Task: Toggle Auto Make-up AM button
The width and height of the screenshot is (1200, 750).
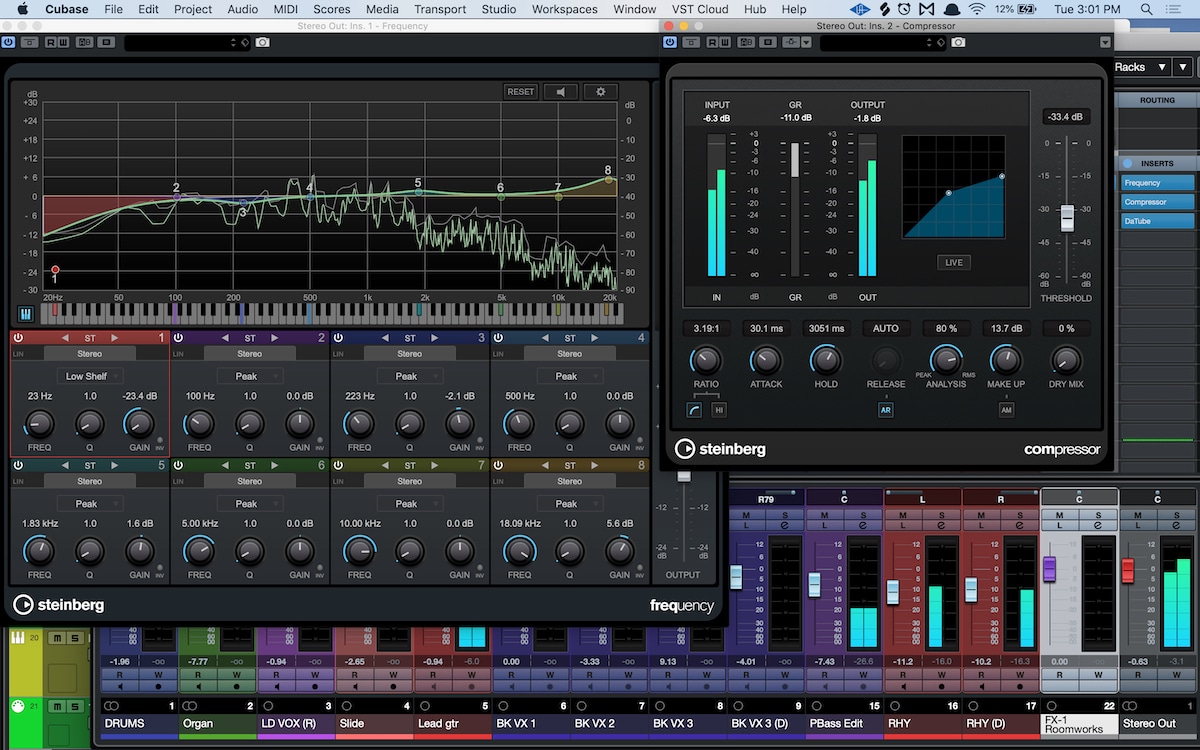Action: point(1006,409)
